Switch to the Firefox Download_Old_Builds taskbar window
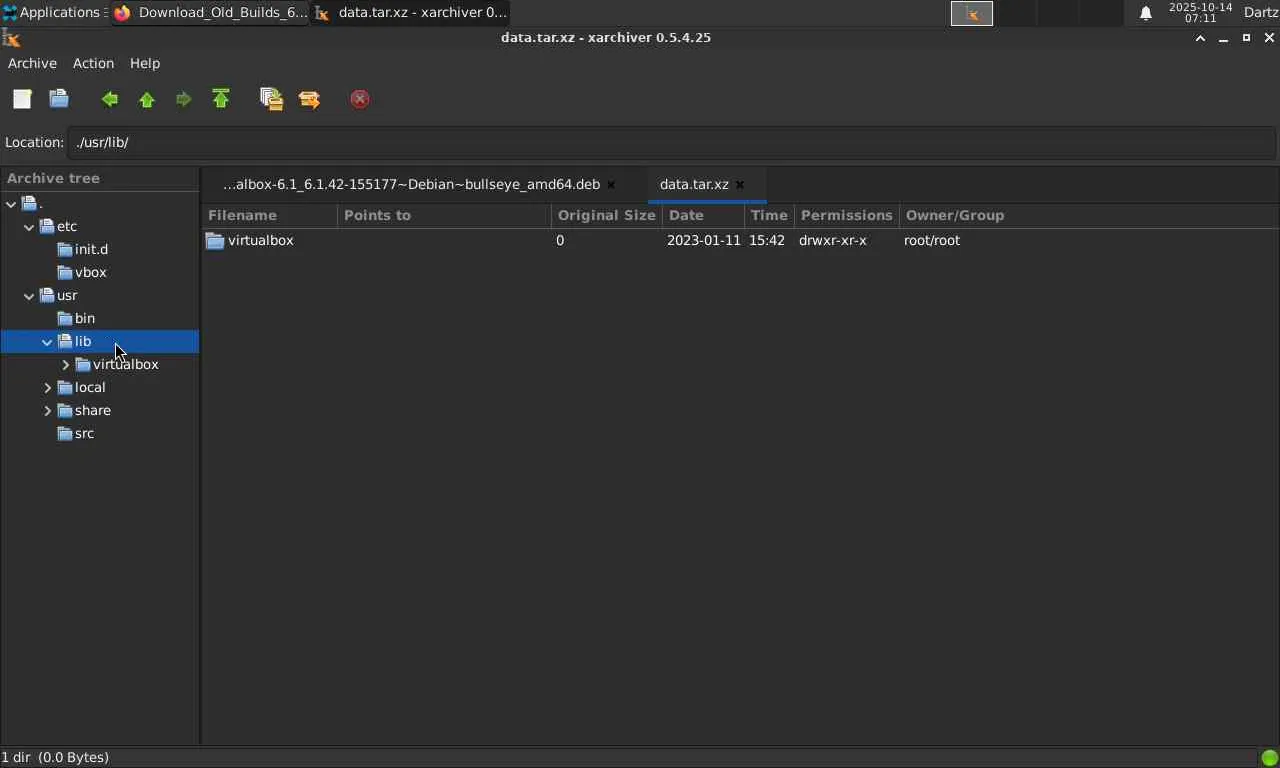 click(x=210, y=13)
